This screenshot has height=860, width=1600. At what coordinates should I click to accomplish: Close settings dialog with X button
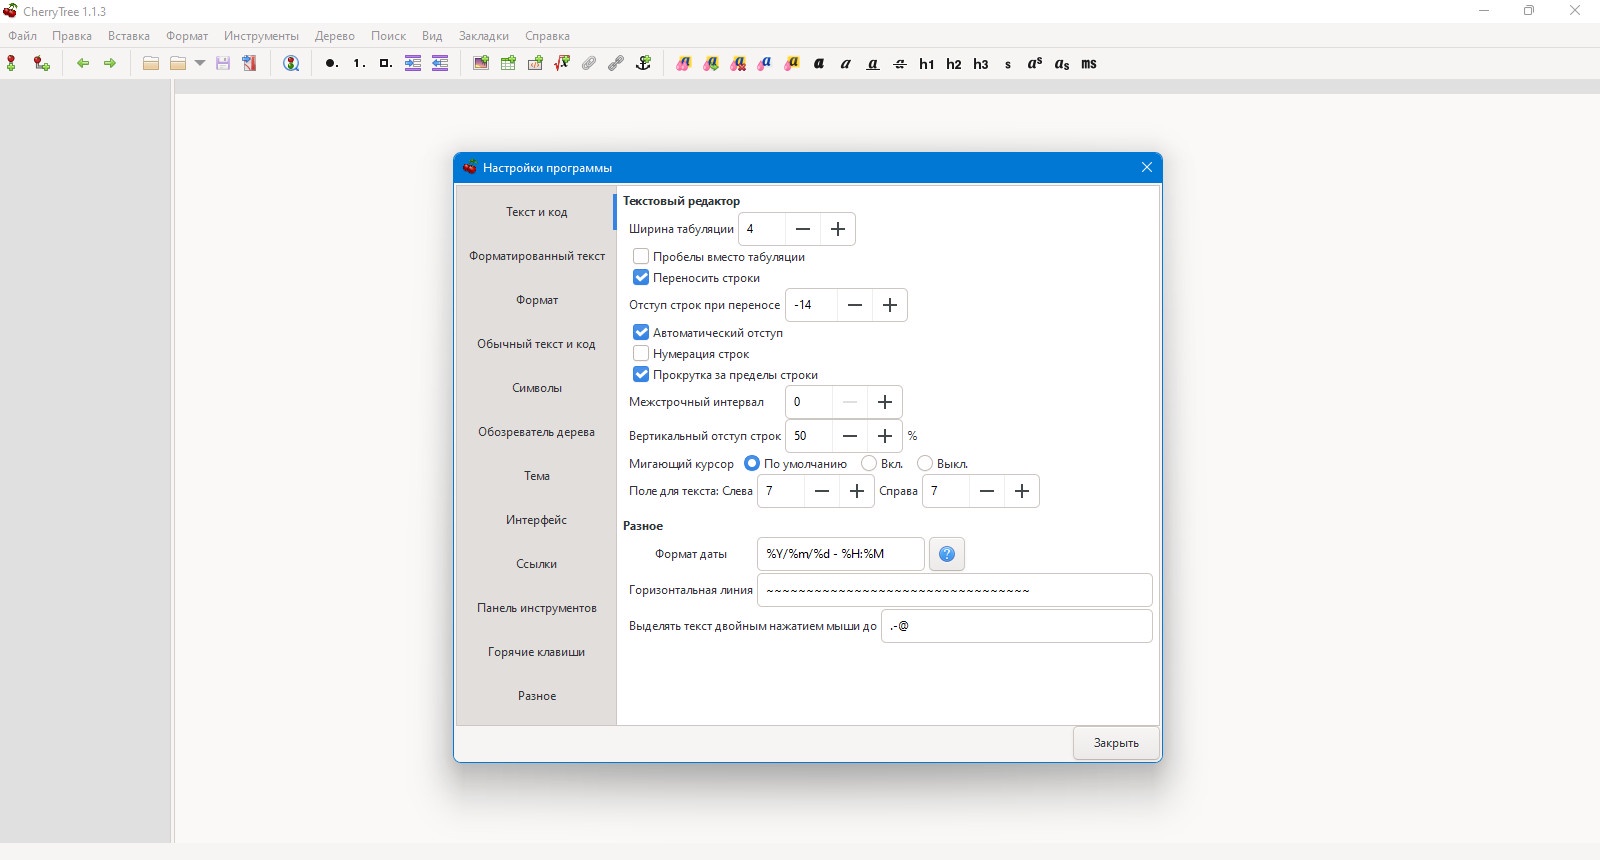[1147, 167]
